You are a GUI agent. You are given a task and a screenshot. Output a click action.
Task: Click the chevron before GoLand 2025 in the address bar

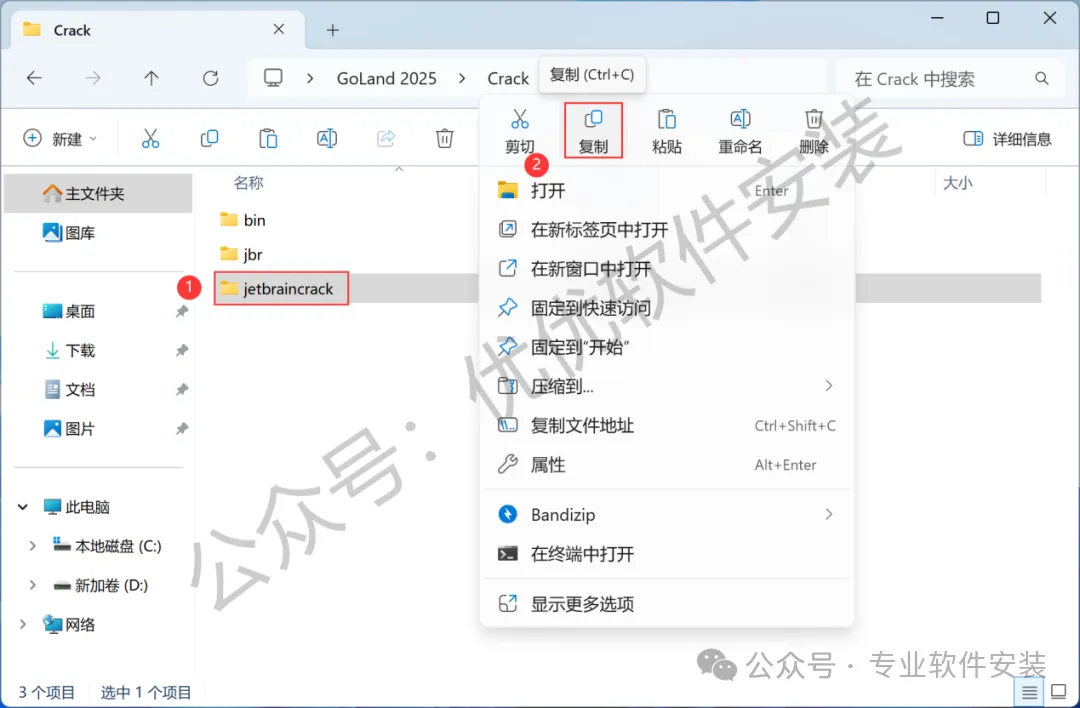tap(310, 79)
